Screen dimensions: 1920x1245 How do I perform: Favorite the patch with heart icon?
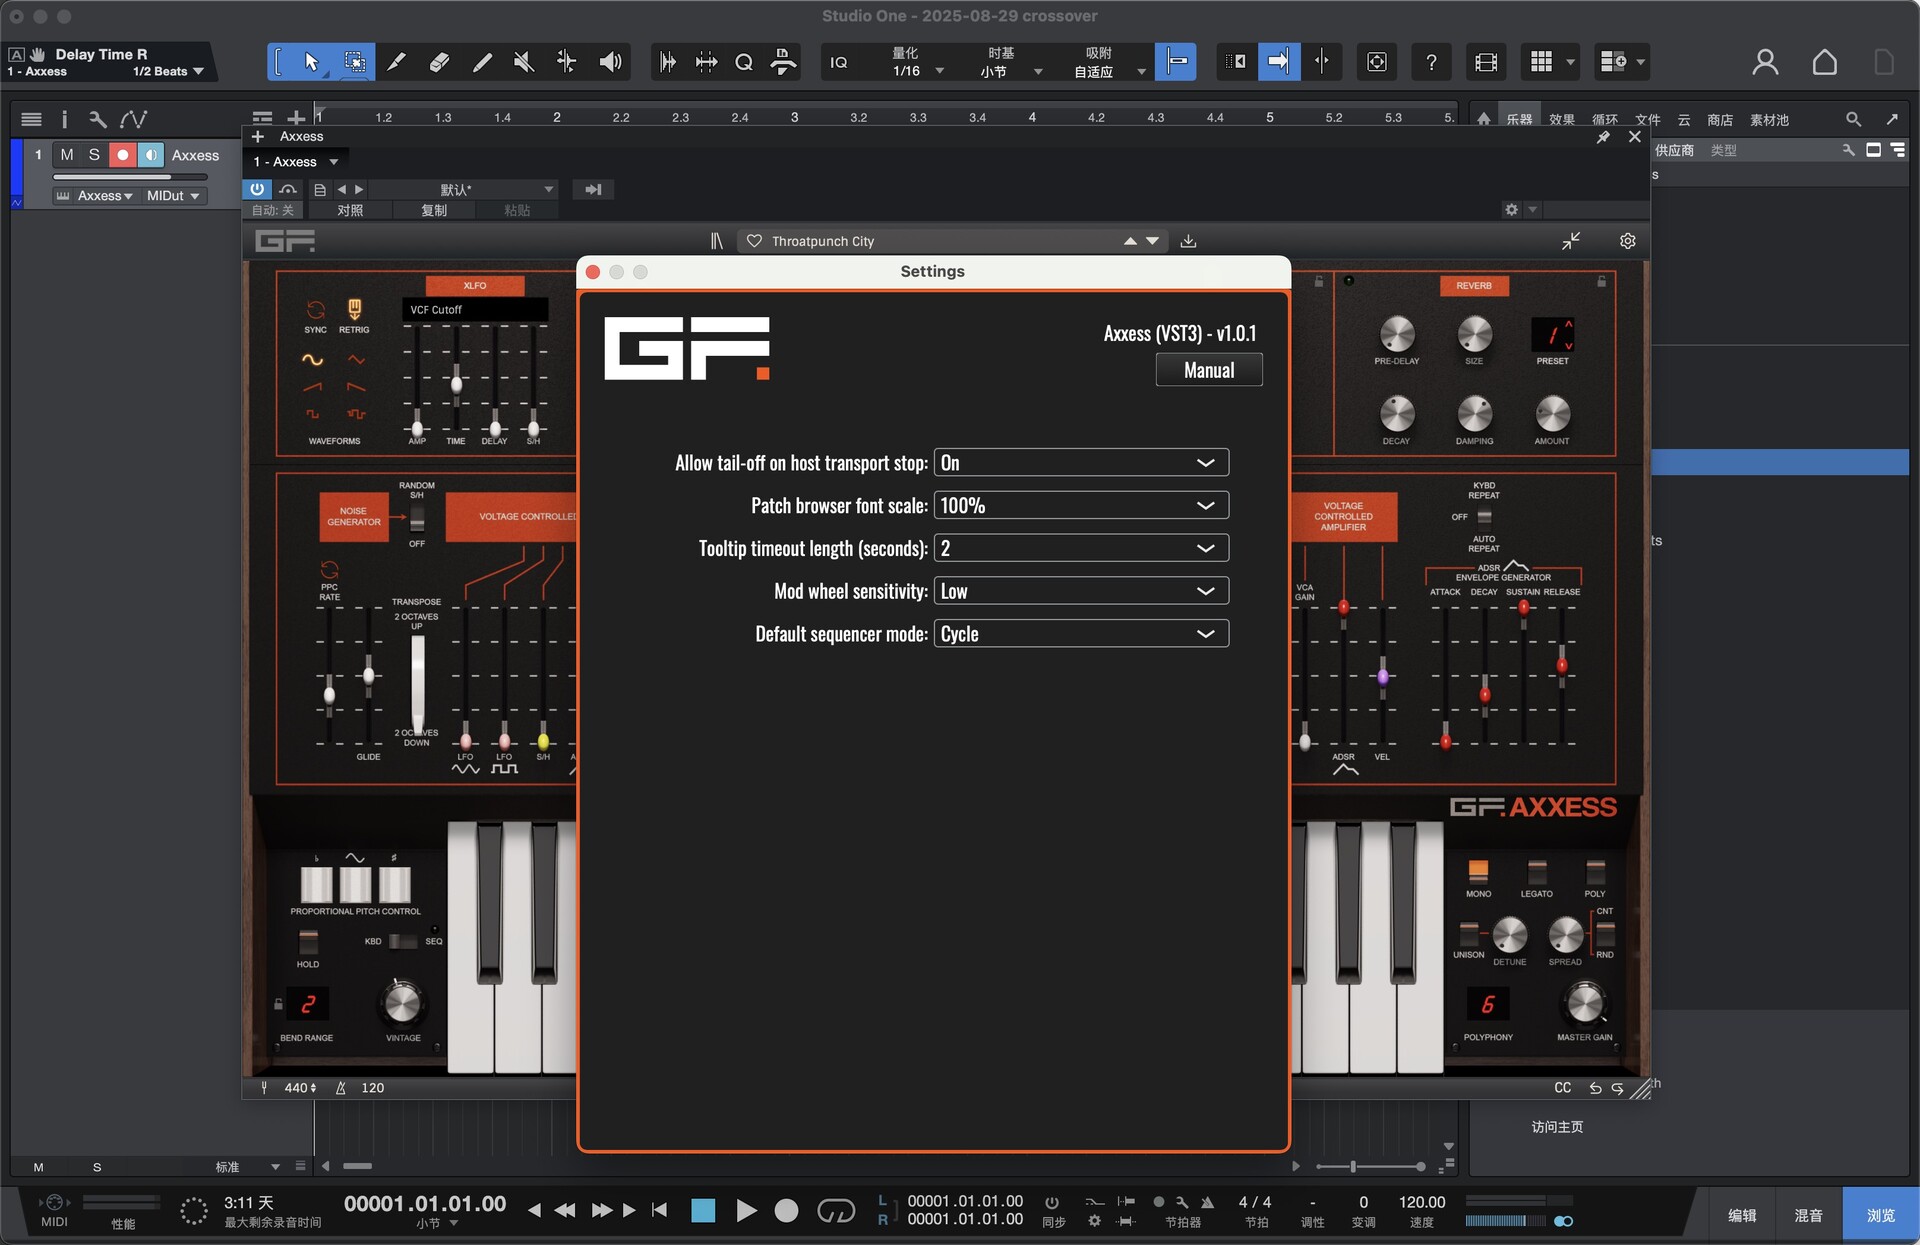[754, 241]
